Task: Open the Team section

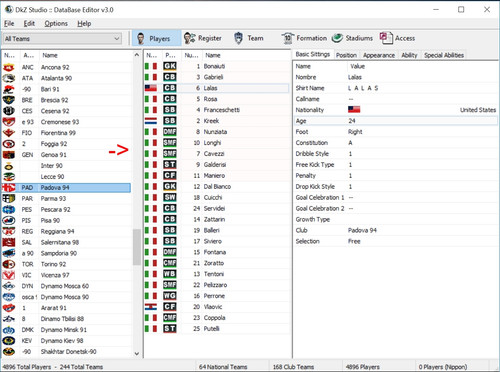Action: (248, 38)
